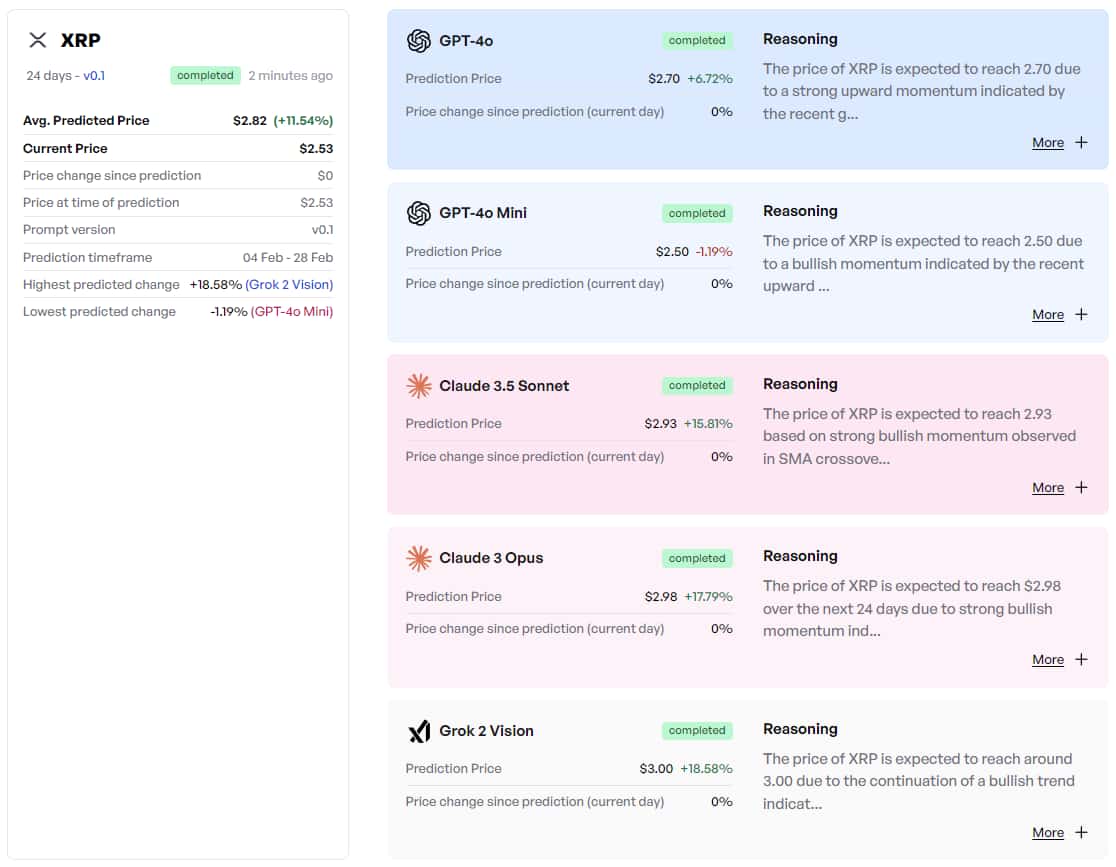1116x867 pixels.
Task: Click the GPT-4o Mini OpenAI logo
Action: click(x=418, y=213)
